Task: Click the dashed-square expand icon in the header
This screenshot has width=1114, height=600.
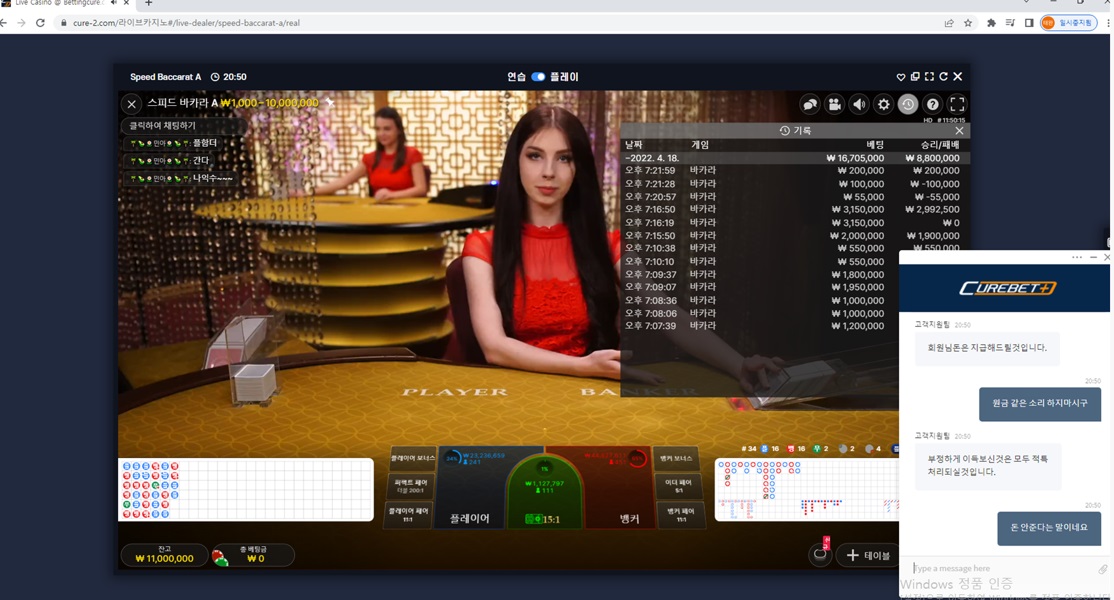Action: [x=929, y=77]
